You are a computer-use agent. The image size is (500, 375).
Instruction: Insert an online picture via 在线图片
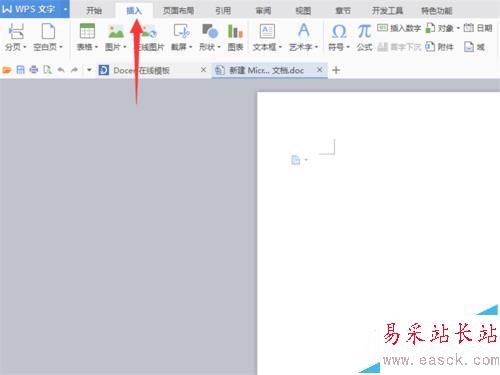point(150,37)
